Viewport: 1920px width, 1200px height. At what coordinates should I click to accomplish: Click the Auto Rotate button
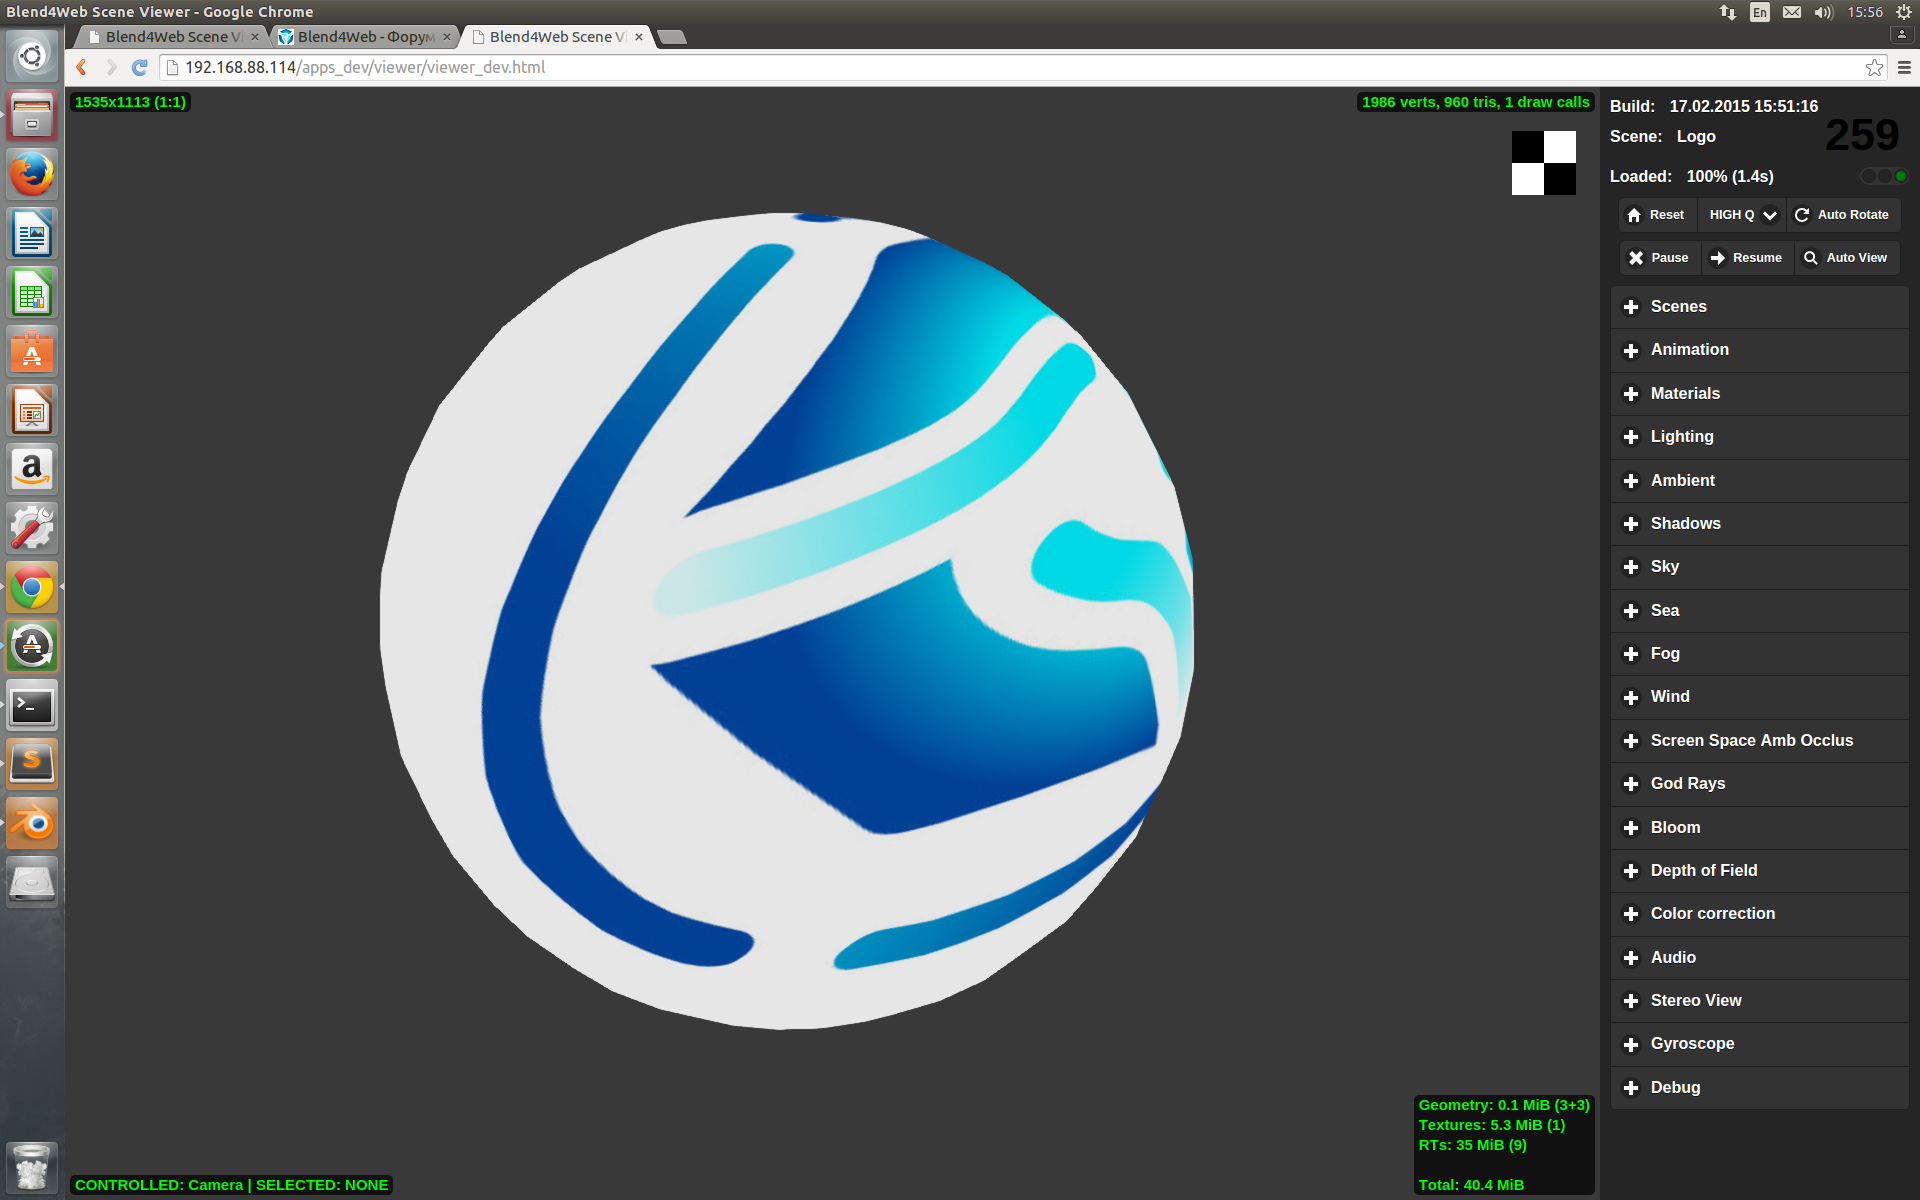pyautogui.click(x=1842, y=215)
